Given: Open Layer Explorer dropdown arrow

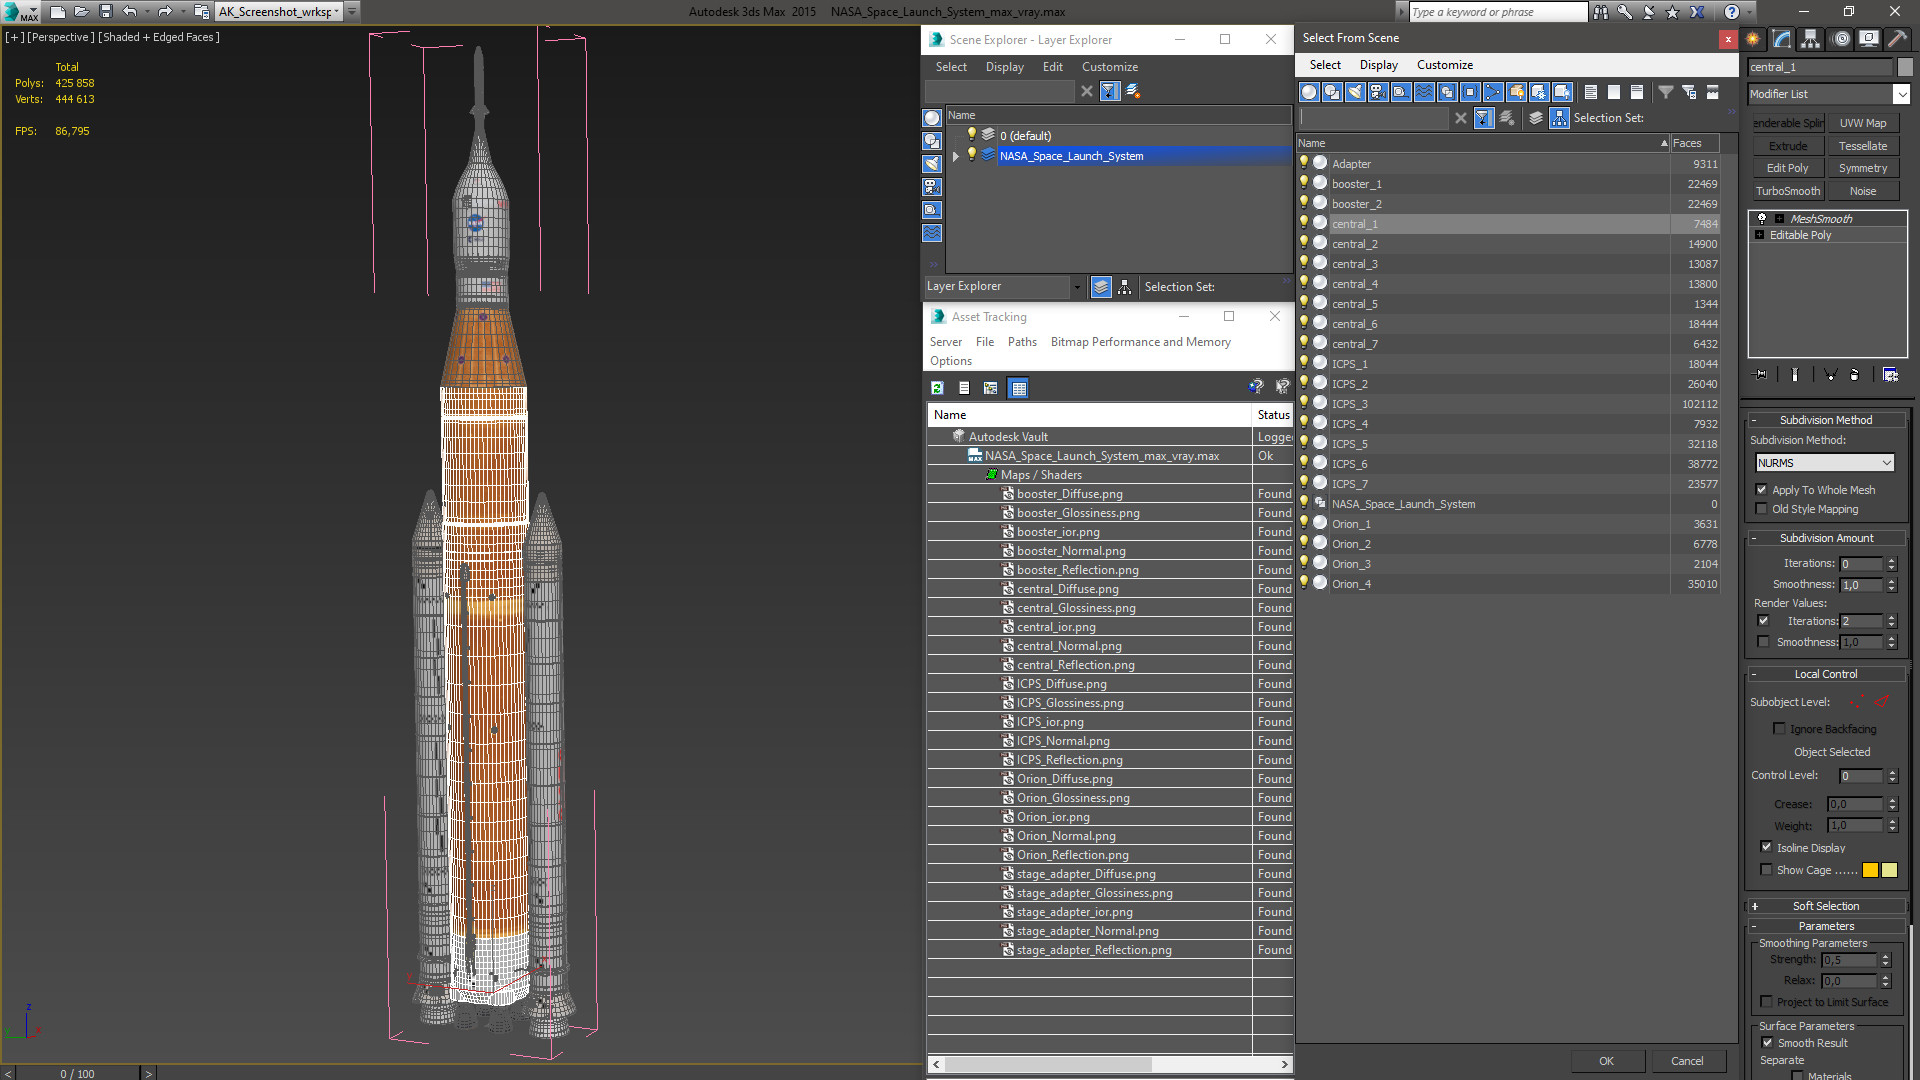Looking at the screenshot, I should pyautogui.click(x=1077, y=287).
